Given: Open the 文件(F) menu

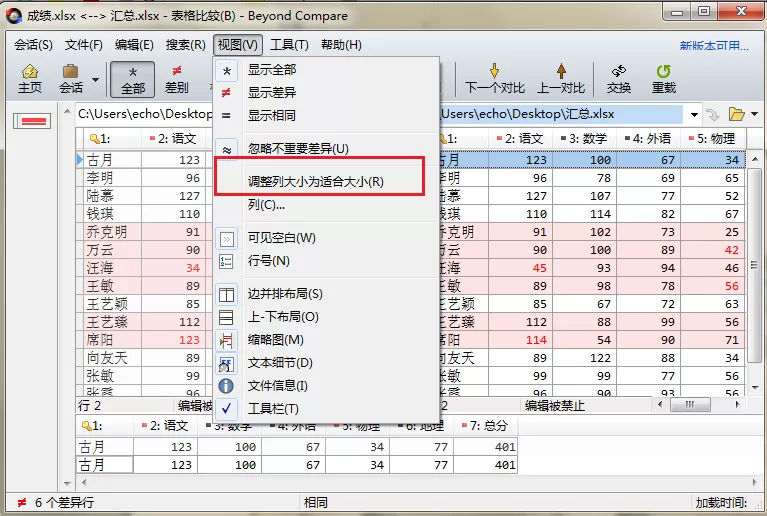Looking at the screenshot, I should tap(84, 45).
